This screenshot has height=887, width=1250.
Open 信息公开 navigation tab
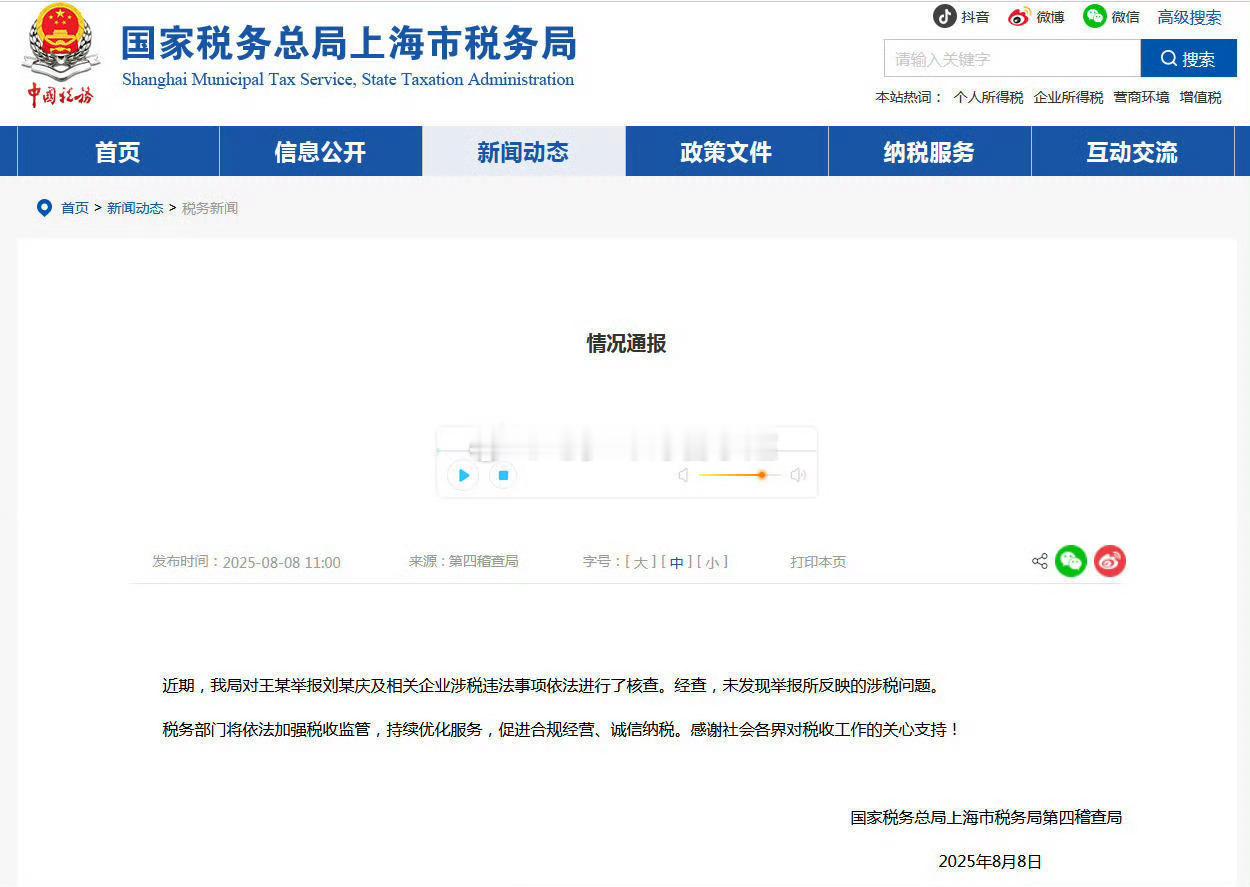[320, 152]
